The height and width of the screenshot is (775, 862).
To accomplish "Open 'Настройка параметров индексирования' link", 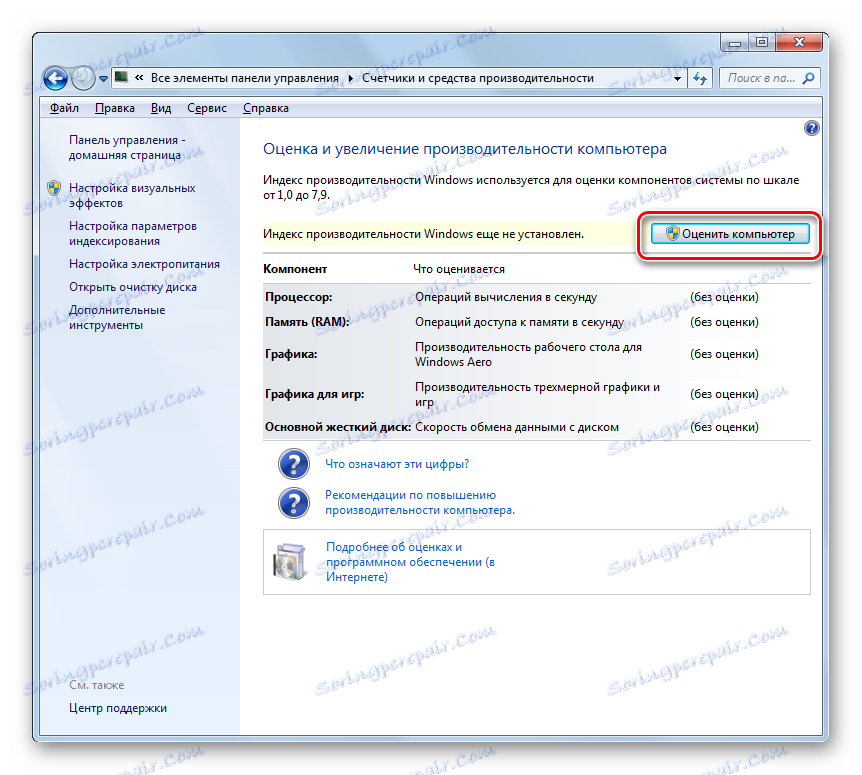I will [132, 233].
